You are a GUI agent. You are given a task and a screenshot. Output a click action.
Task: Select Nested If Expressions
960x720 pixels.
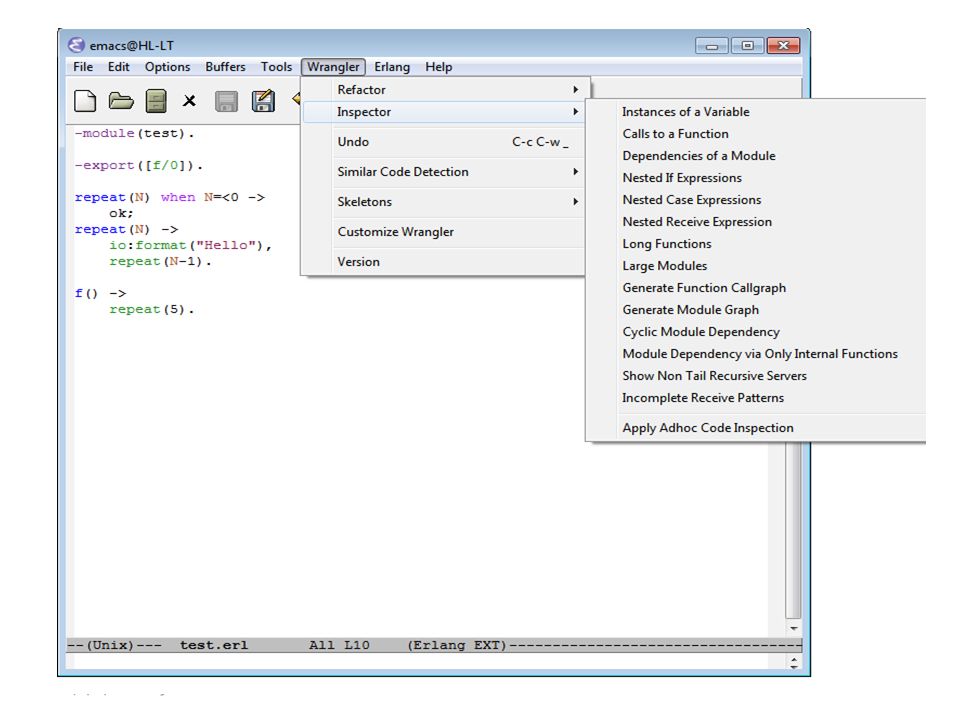click(x=756, y=178)
